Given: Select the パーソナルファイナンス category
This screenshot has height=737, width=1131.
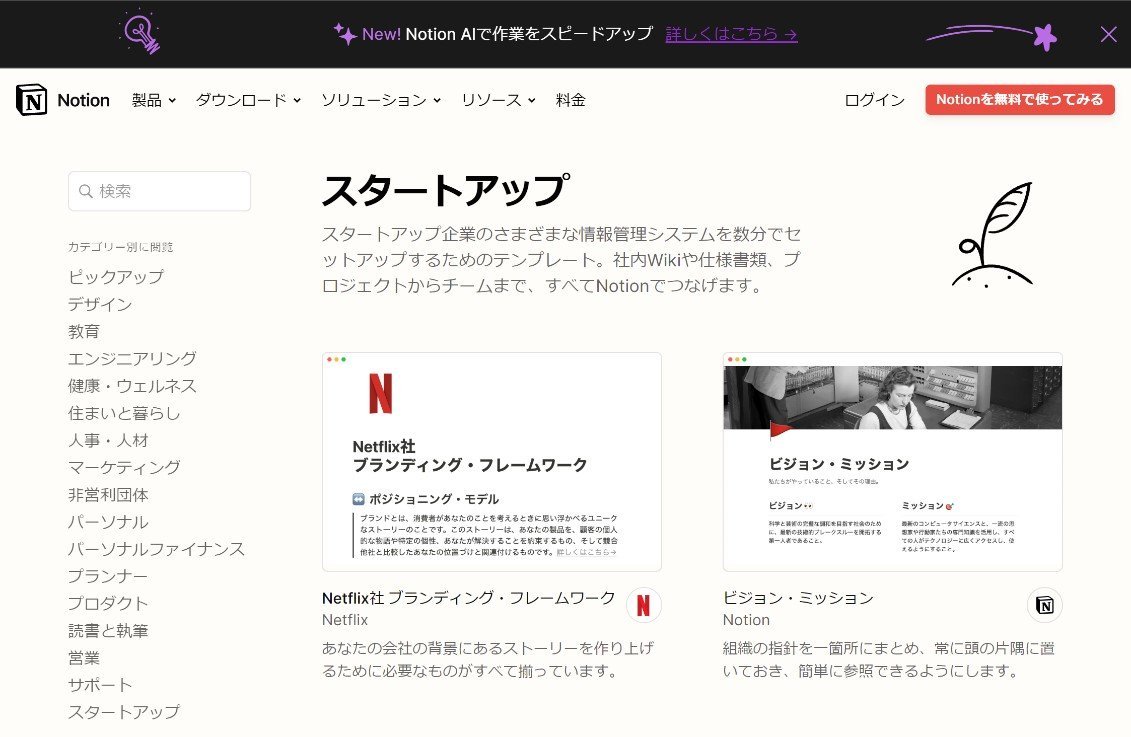Looking at the screenshot, I should coord(157,549).
